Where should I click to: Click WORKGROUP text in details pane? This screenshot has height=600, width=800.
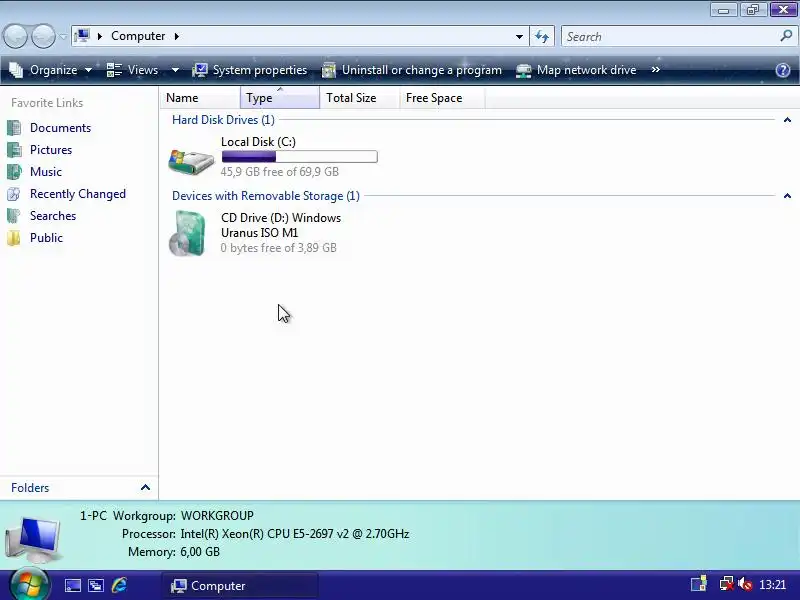click(217, 516)
